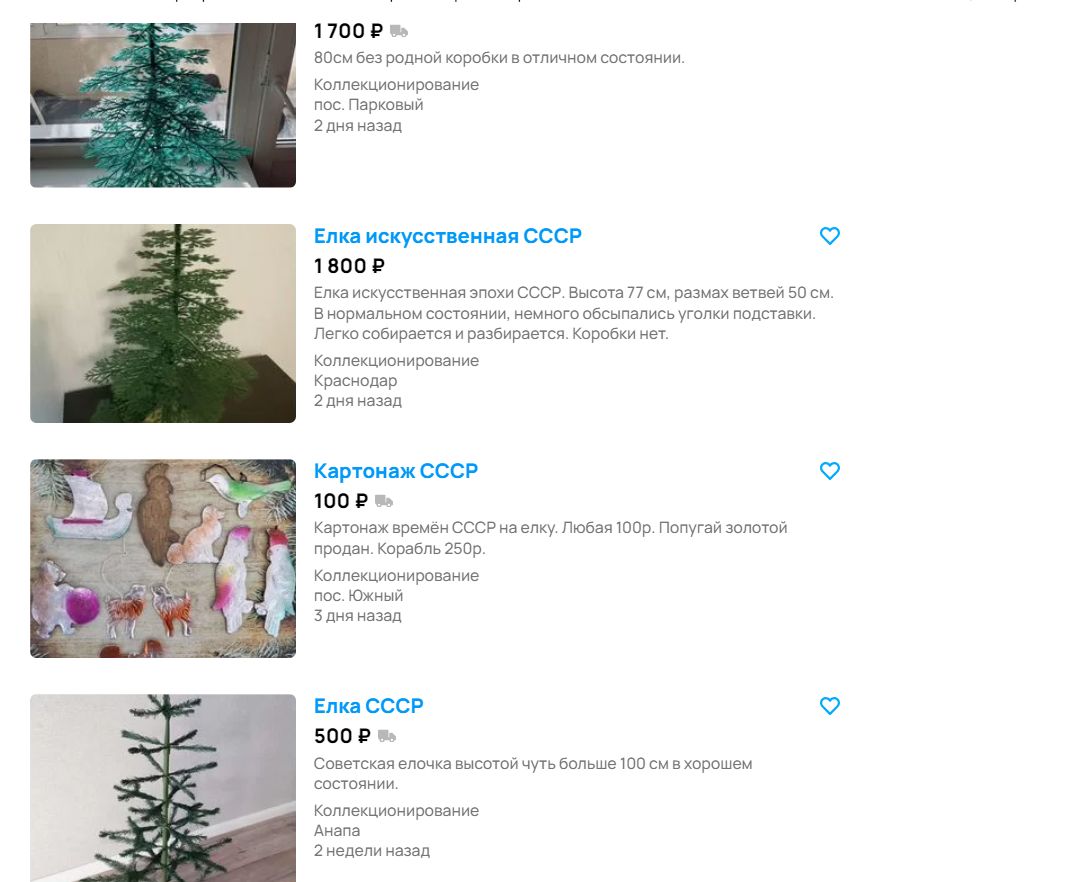Open the photo of the 500 ₽ Елка СССР

pos(163,788)
